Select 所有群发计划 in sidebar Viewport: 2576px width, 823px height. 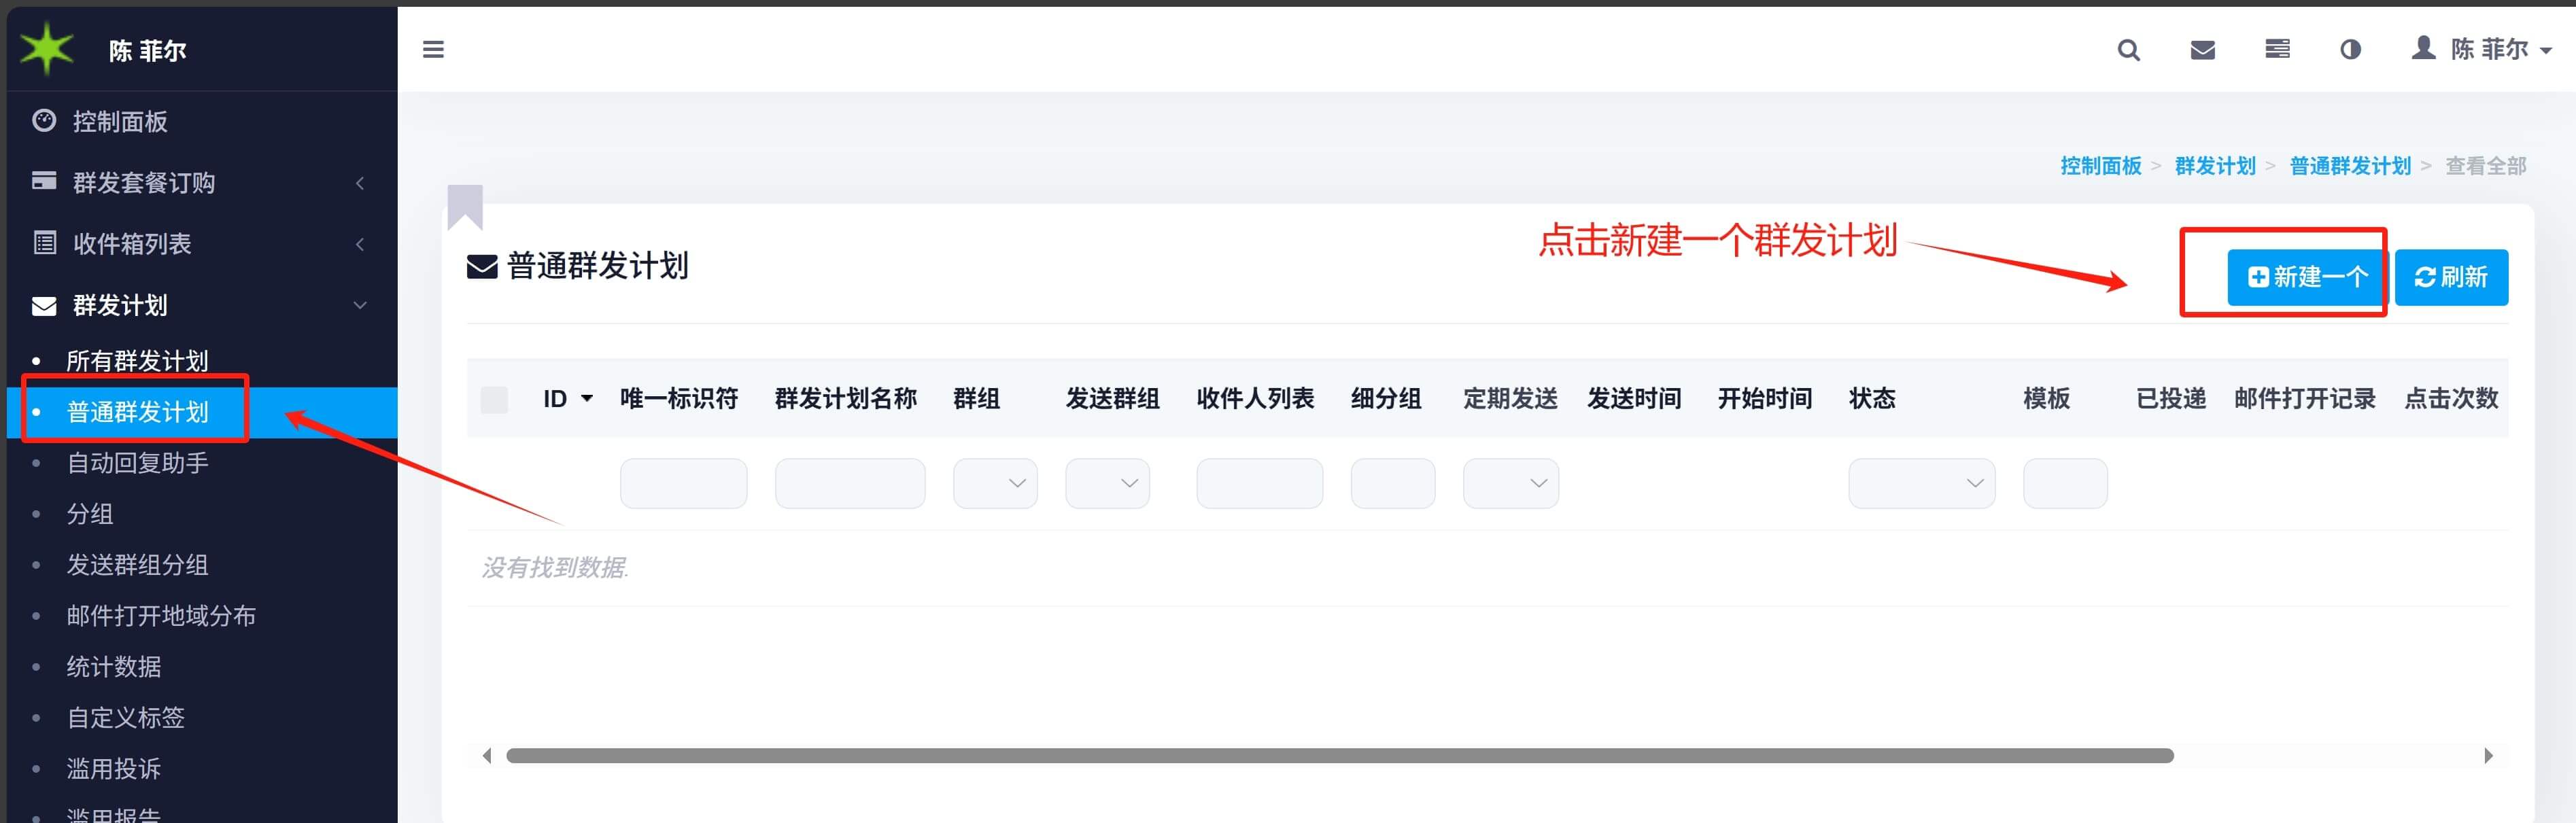click(137, 361)
